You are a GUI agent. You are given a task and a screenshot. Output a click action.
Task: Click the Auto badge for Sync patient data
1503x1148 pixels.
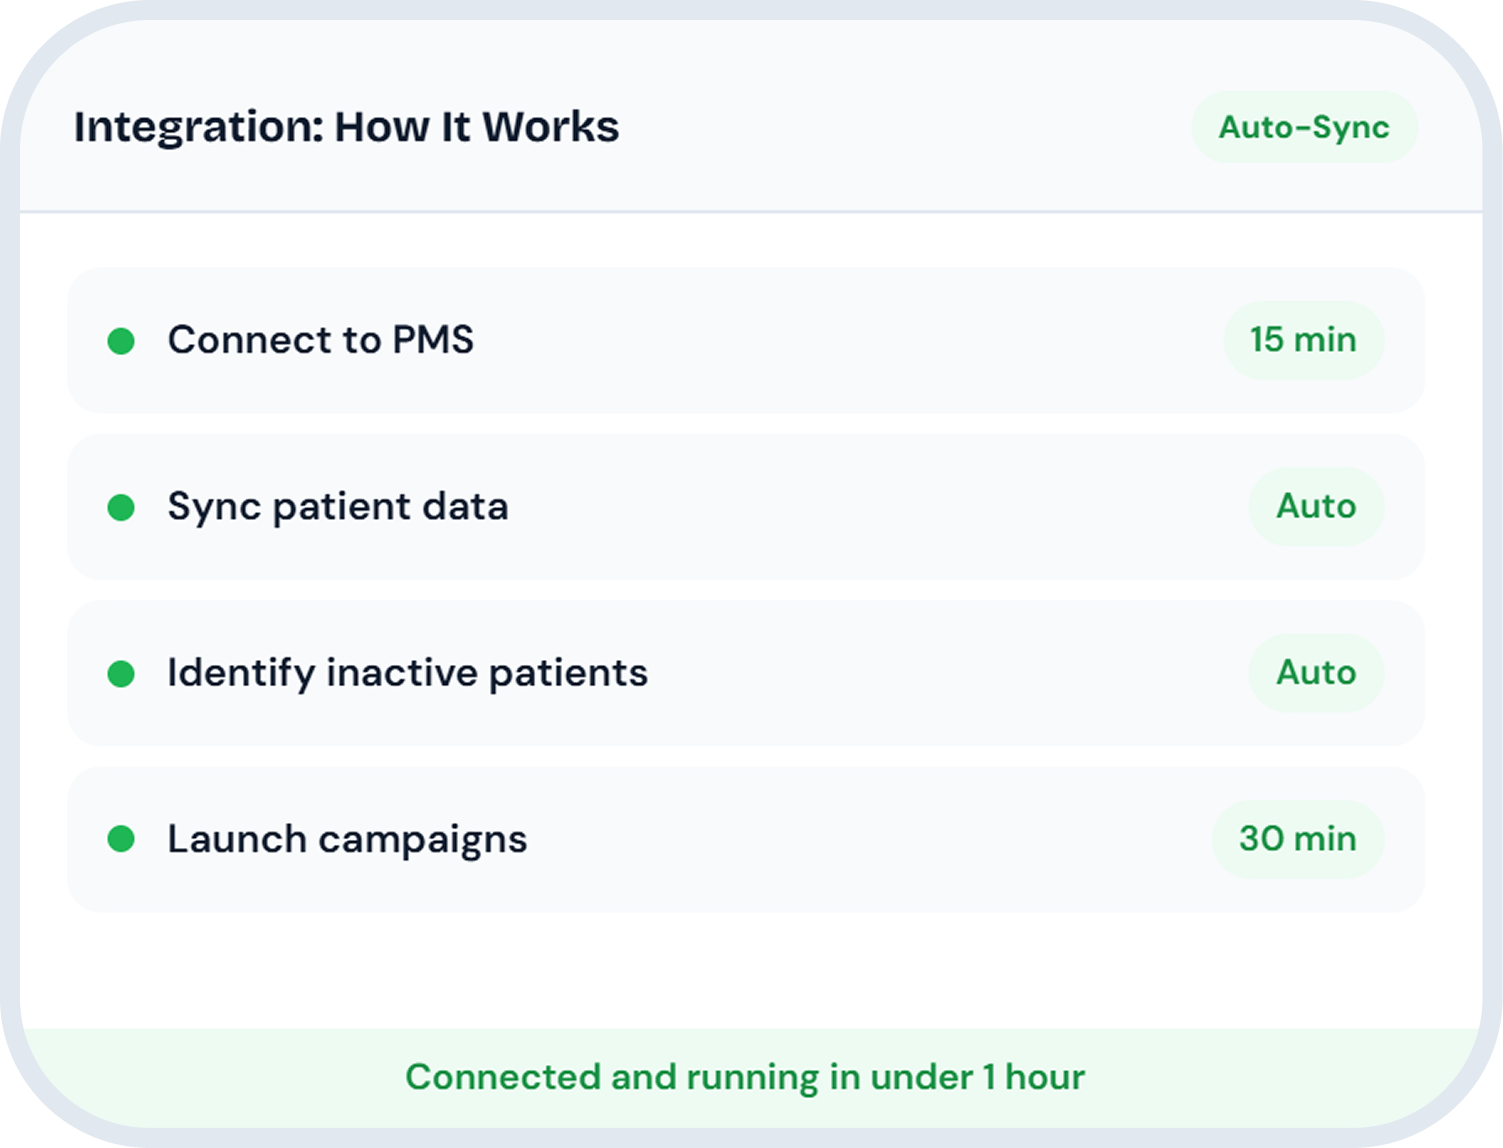1316,506
